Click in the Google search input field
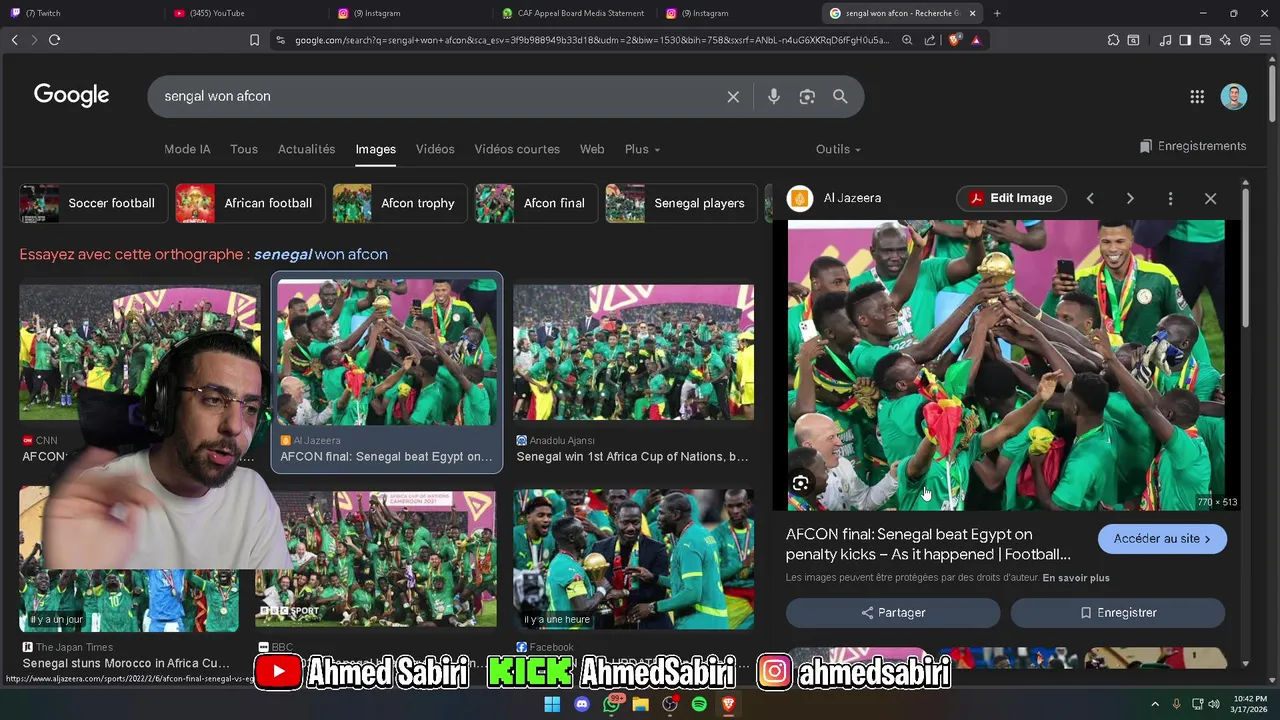Viewport: 1280px width, 720px height. pos(440,97)
